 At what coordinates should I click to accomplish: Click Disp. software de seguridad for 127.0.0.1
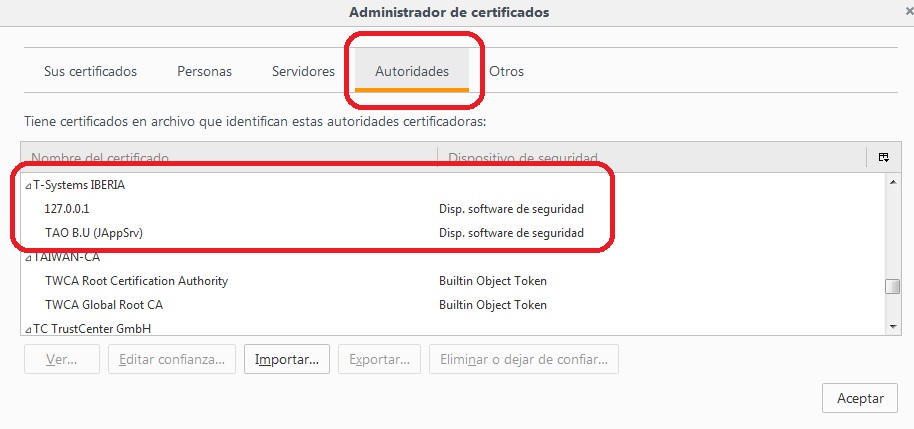tap(511, 209)
